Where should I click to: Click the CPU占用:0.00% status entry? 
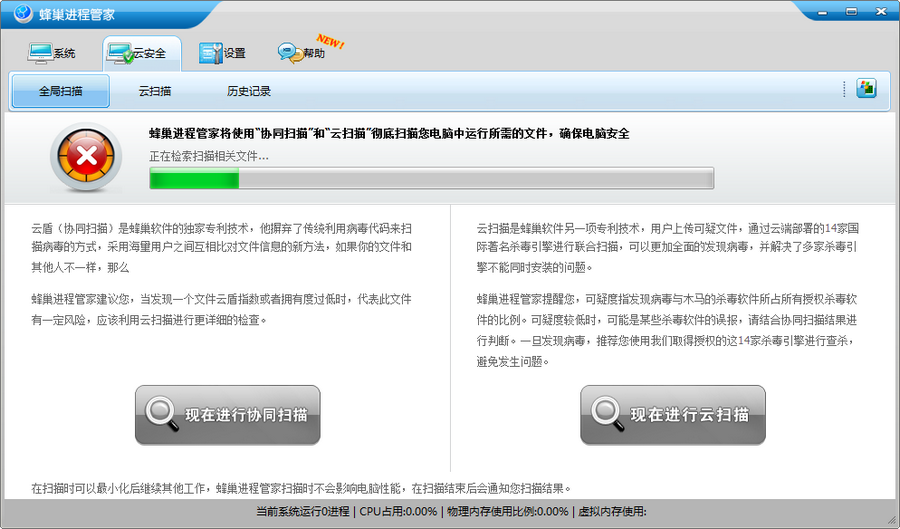pos(398,511)
